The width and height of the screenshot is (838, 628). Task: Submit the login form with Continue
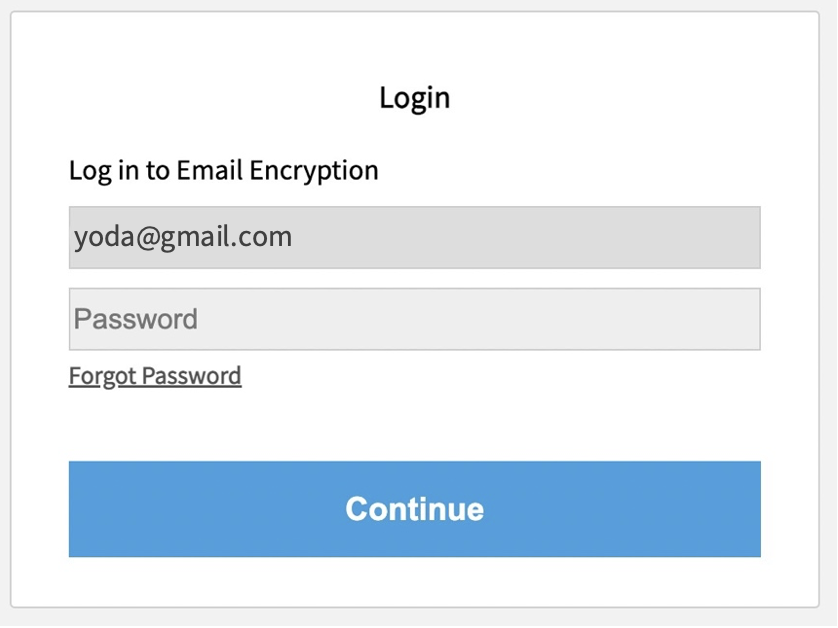coord(414,509)
